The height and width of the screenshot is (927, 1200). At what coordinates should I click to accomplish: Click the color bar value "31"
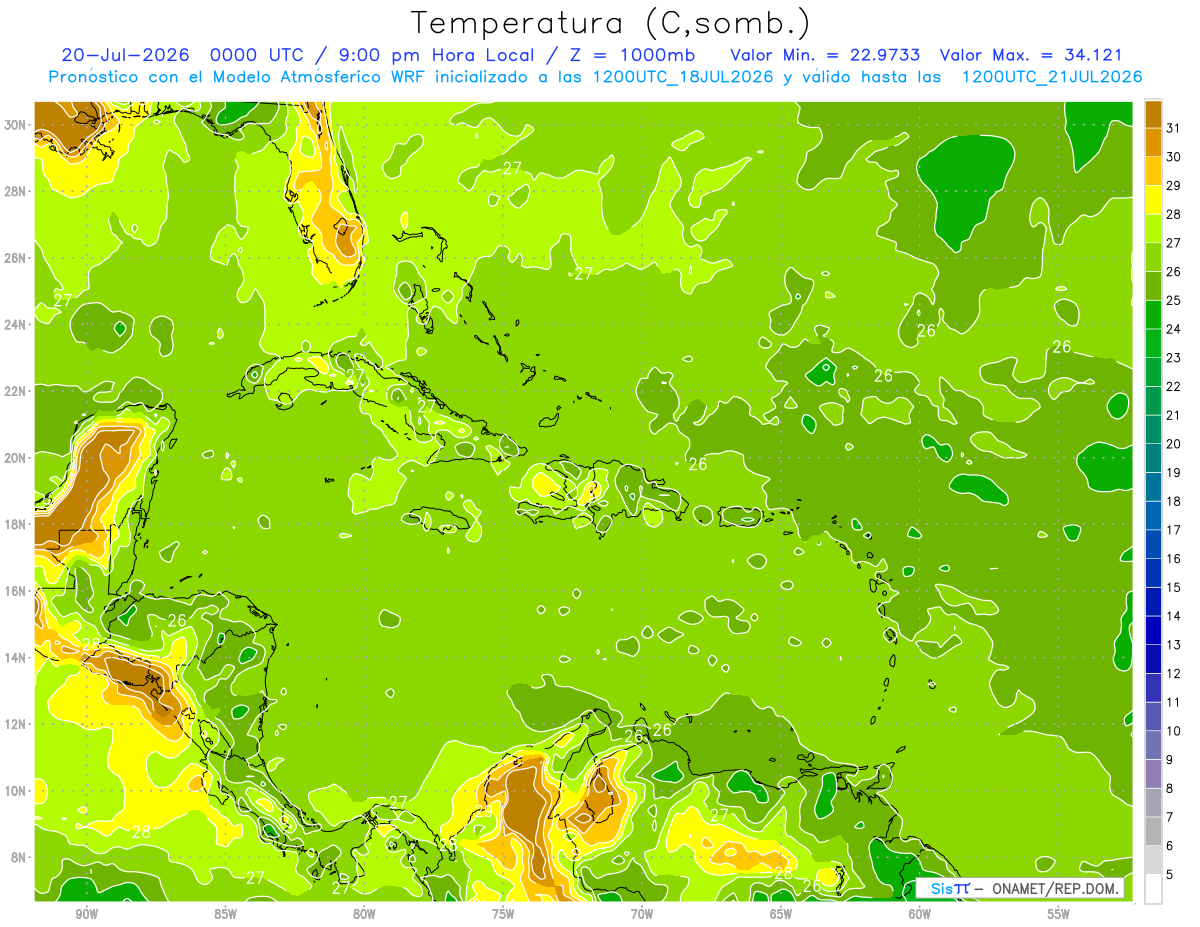(1174, 128)
